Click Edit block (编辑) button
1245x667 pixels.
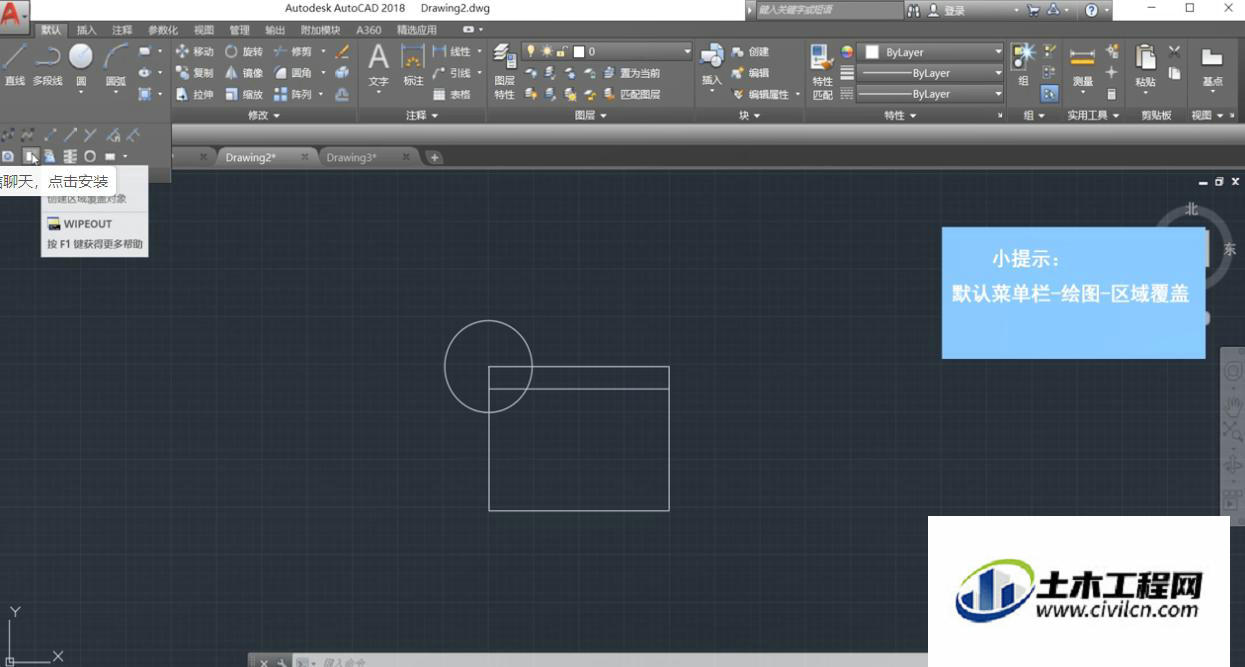pos(751,73)
